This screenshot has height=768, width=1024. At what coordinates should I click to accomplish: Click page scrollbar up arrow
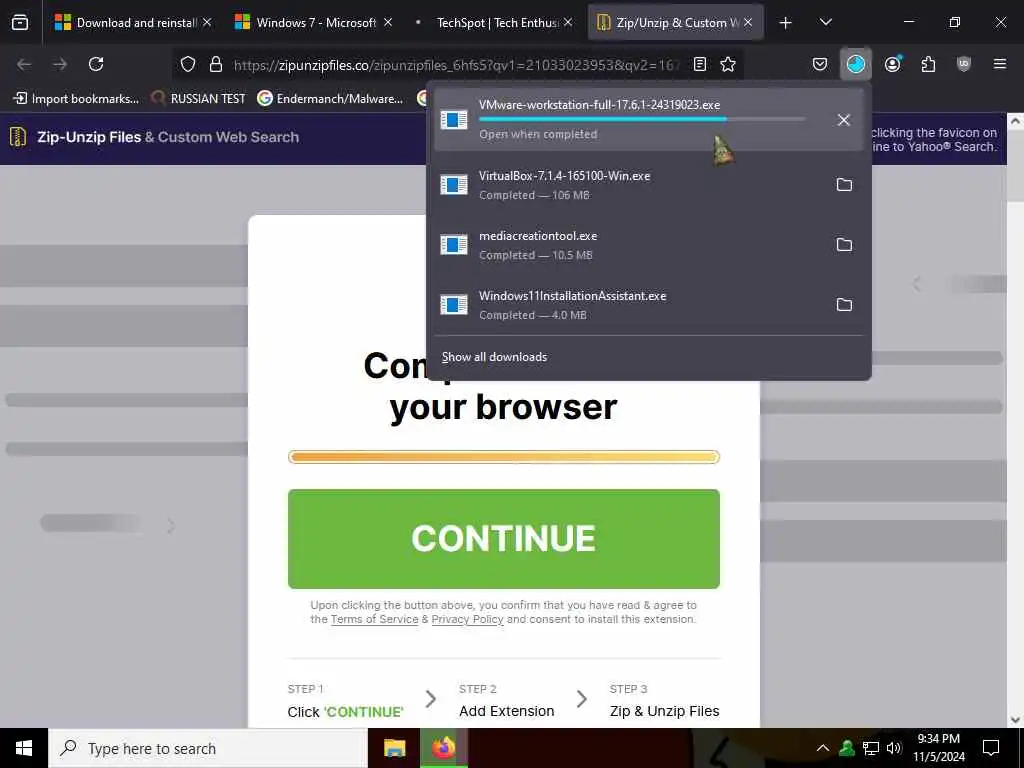click(1015, 121)
